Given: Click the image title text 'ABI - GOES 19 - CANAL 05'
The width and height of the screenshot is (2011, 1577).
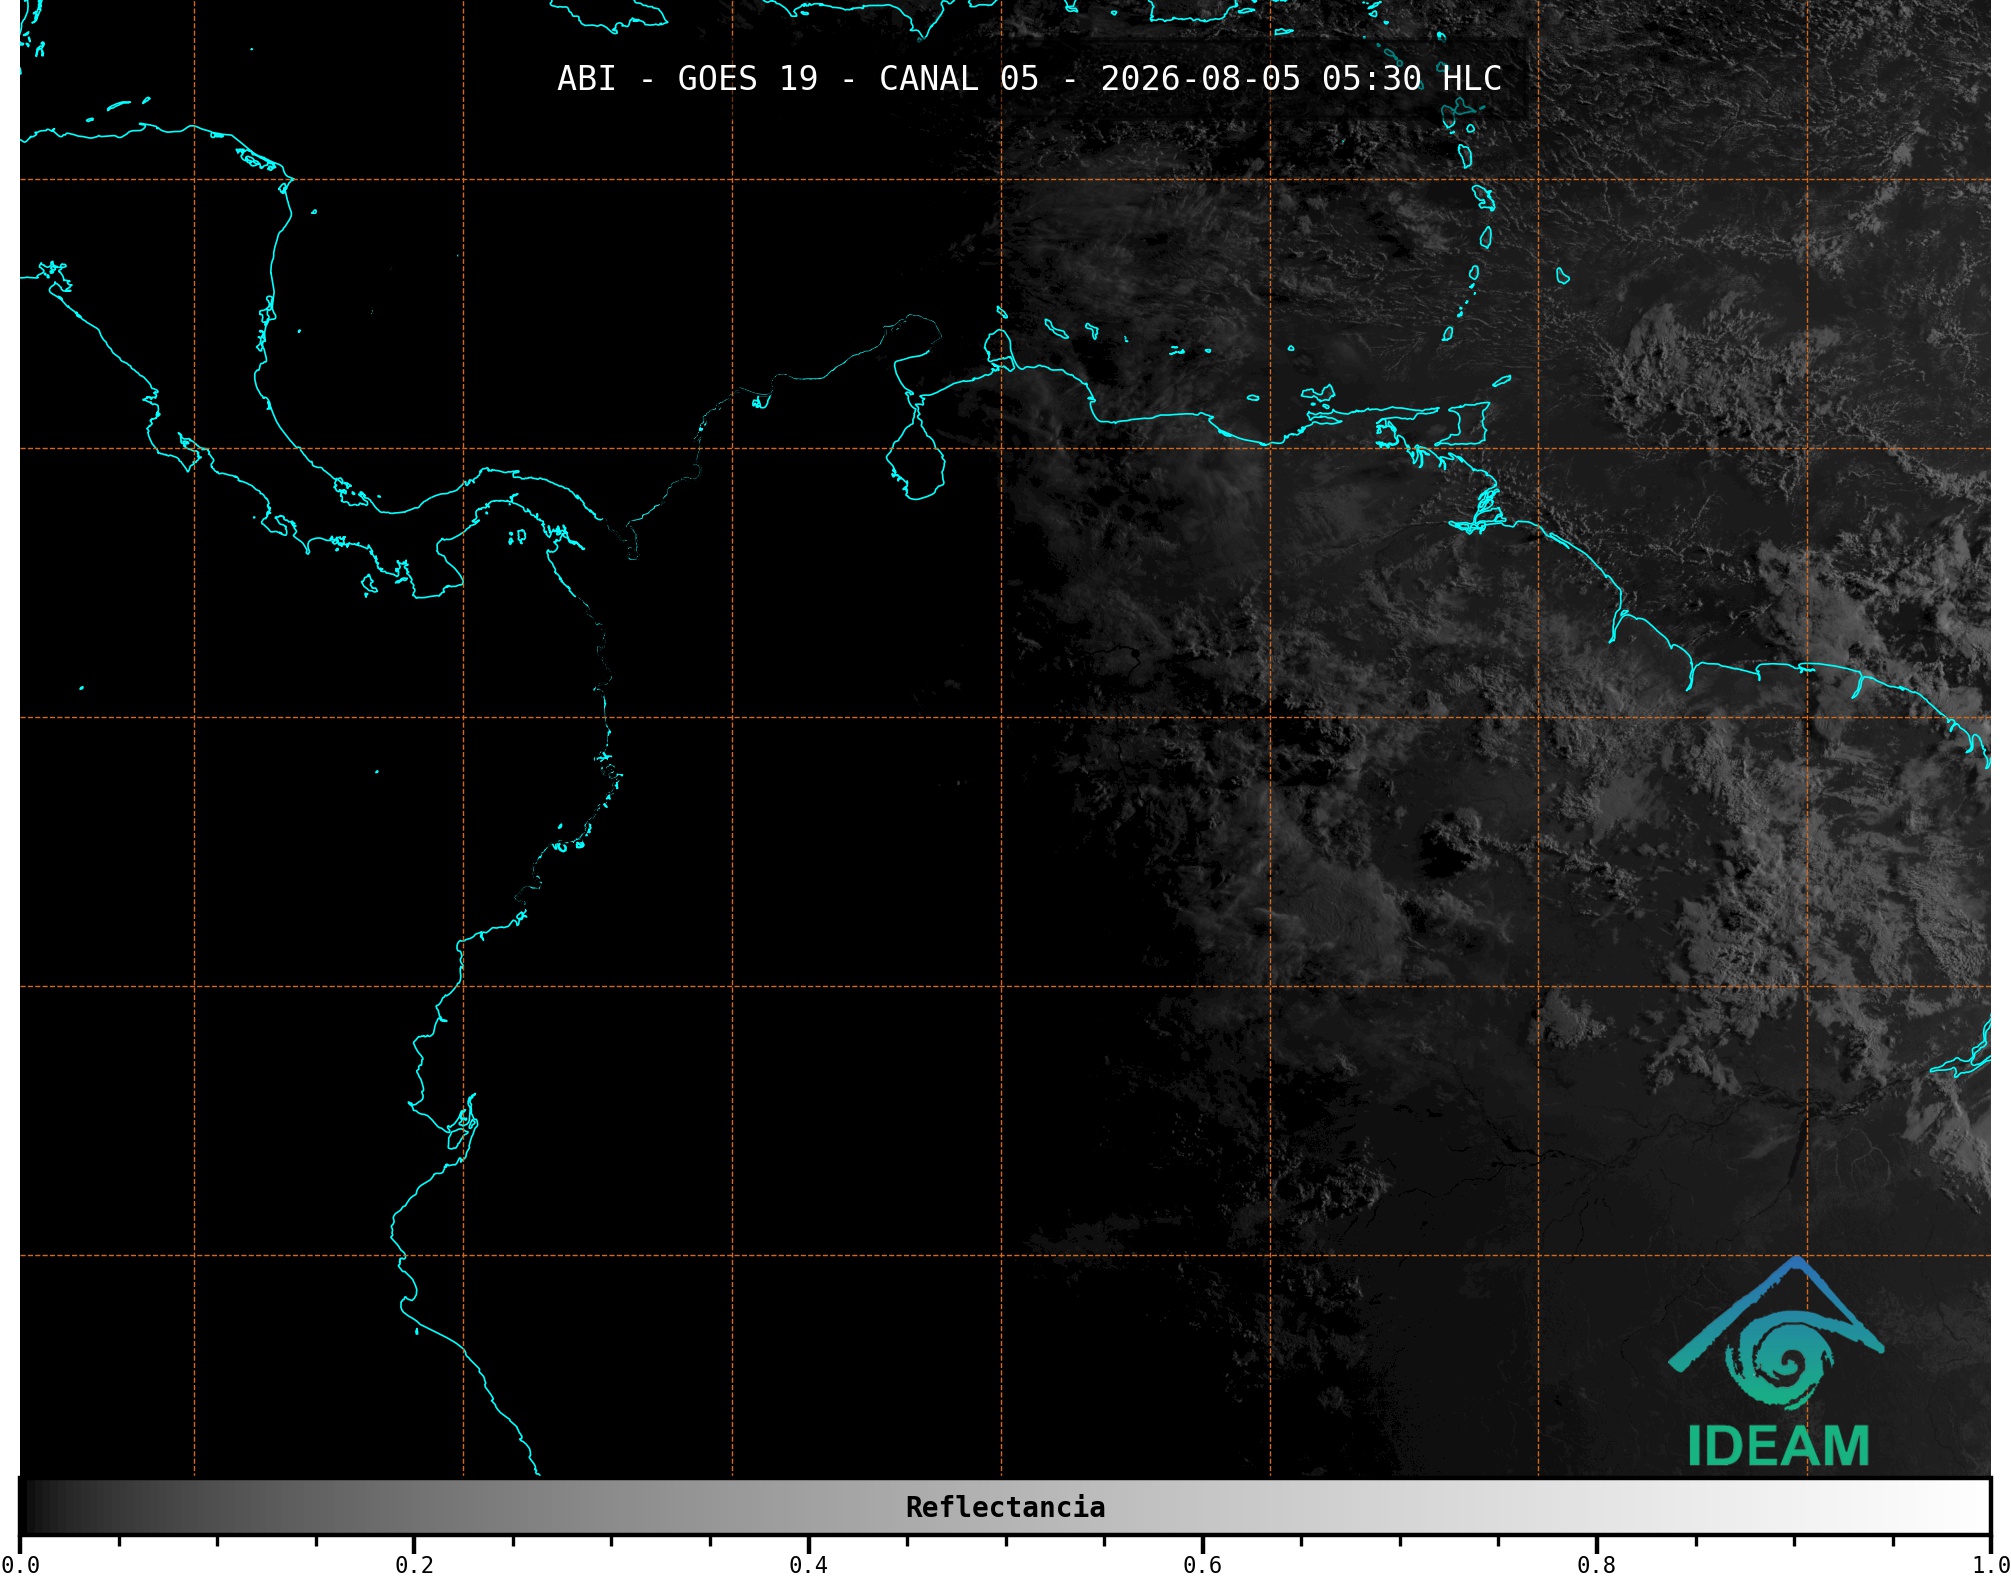Looking at the screenshot, I should click(x=798, y=78).
